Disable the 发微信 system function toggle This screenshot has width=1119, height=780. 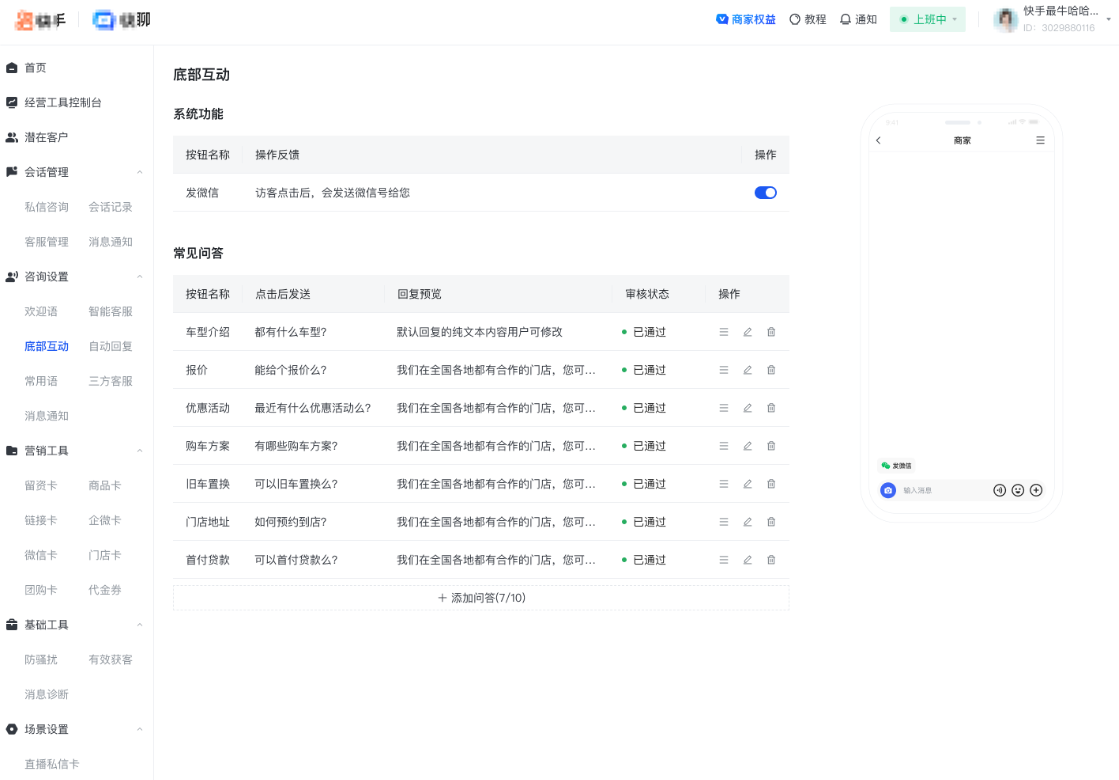(765, 192)
